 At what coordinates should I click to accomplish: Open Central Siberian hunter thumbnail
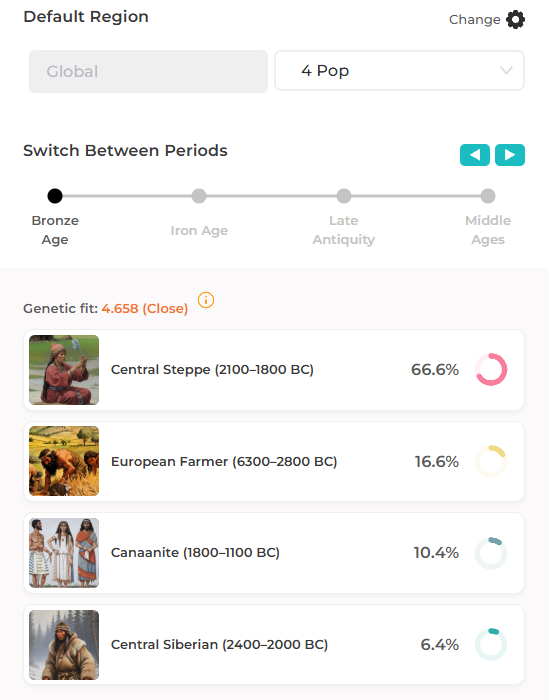(64, 645)
